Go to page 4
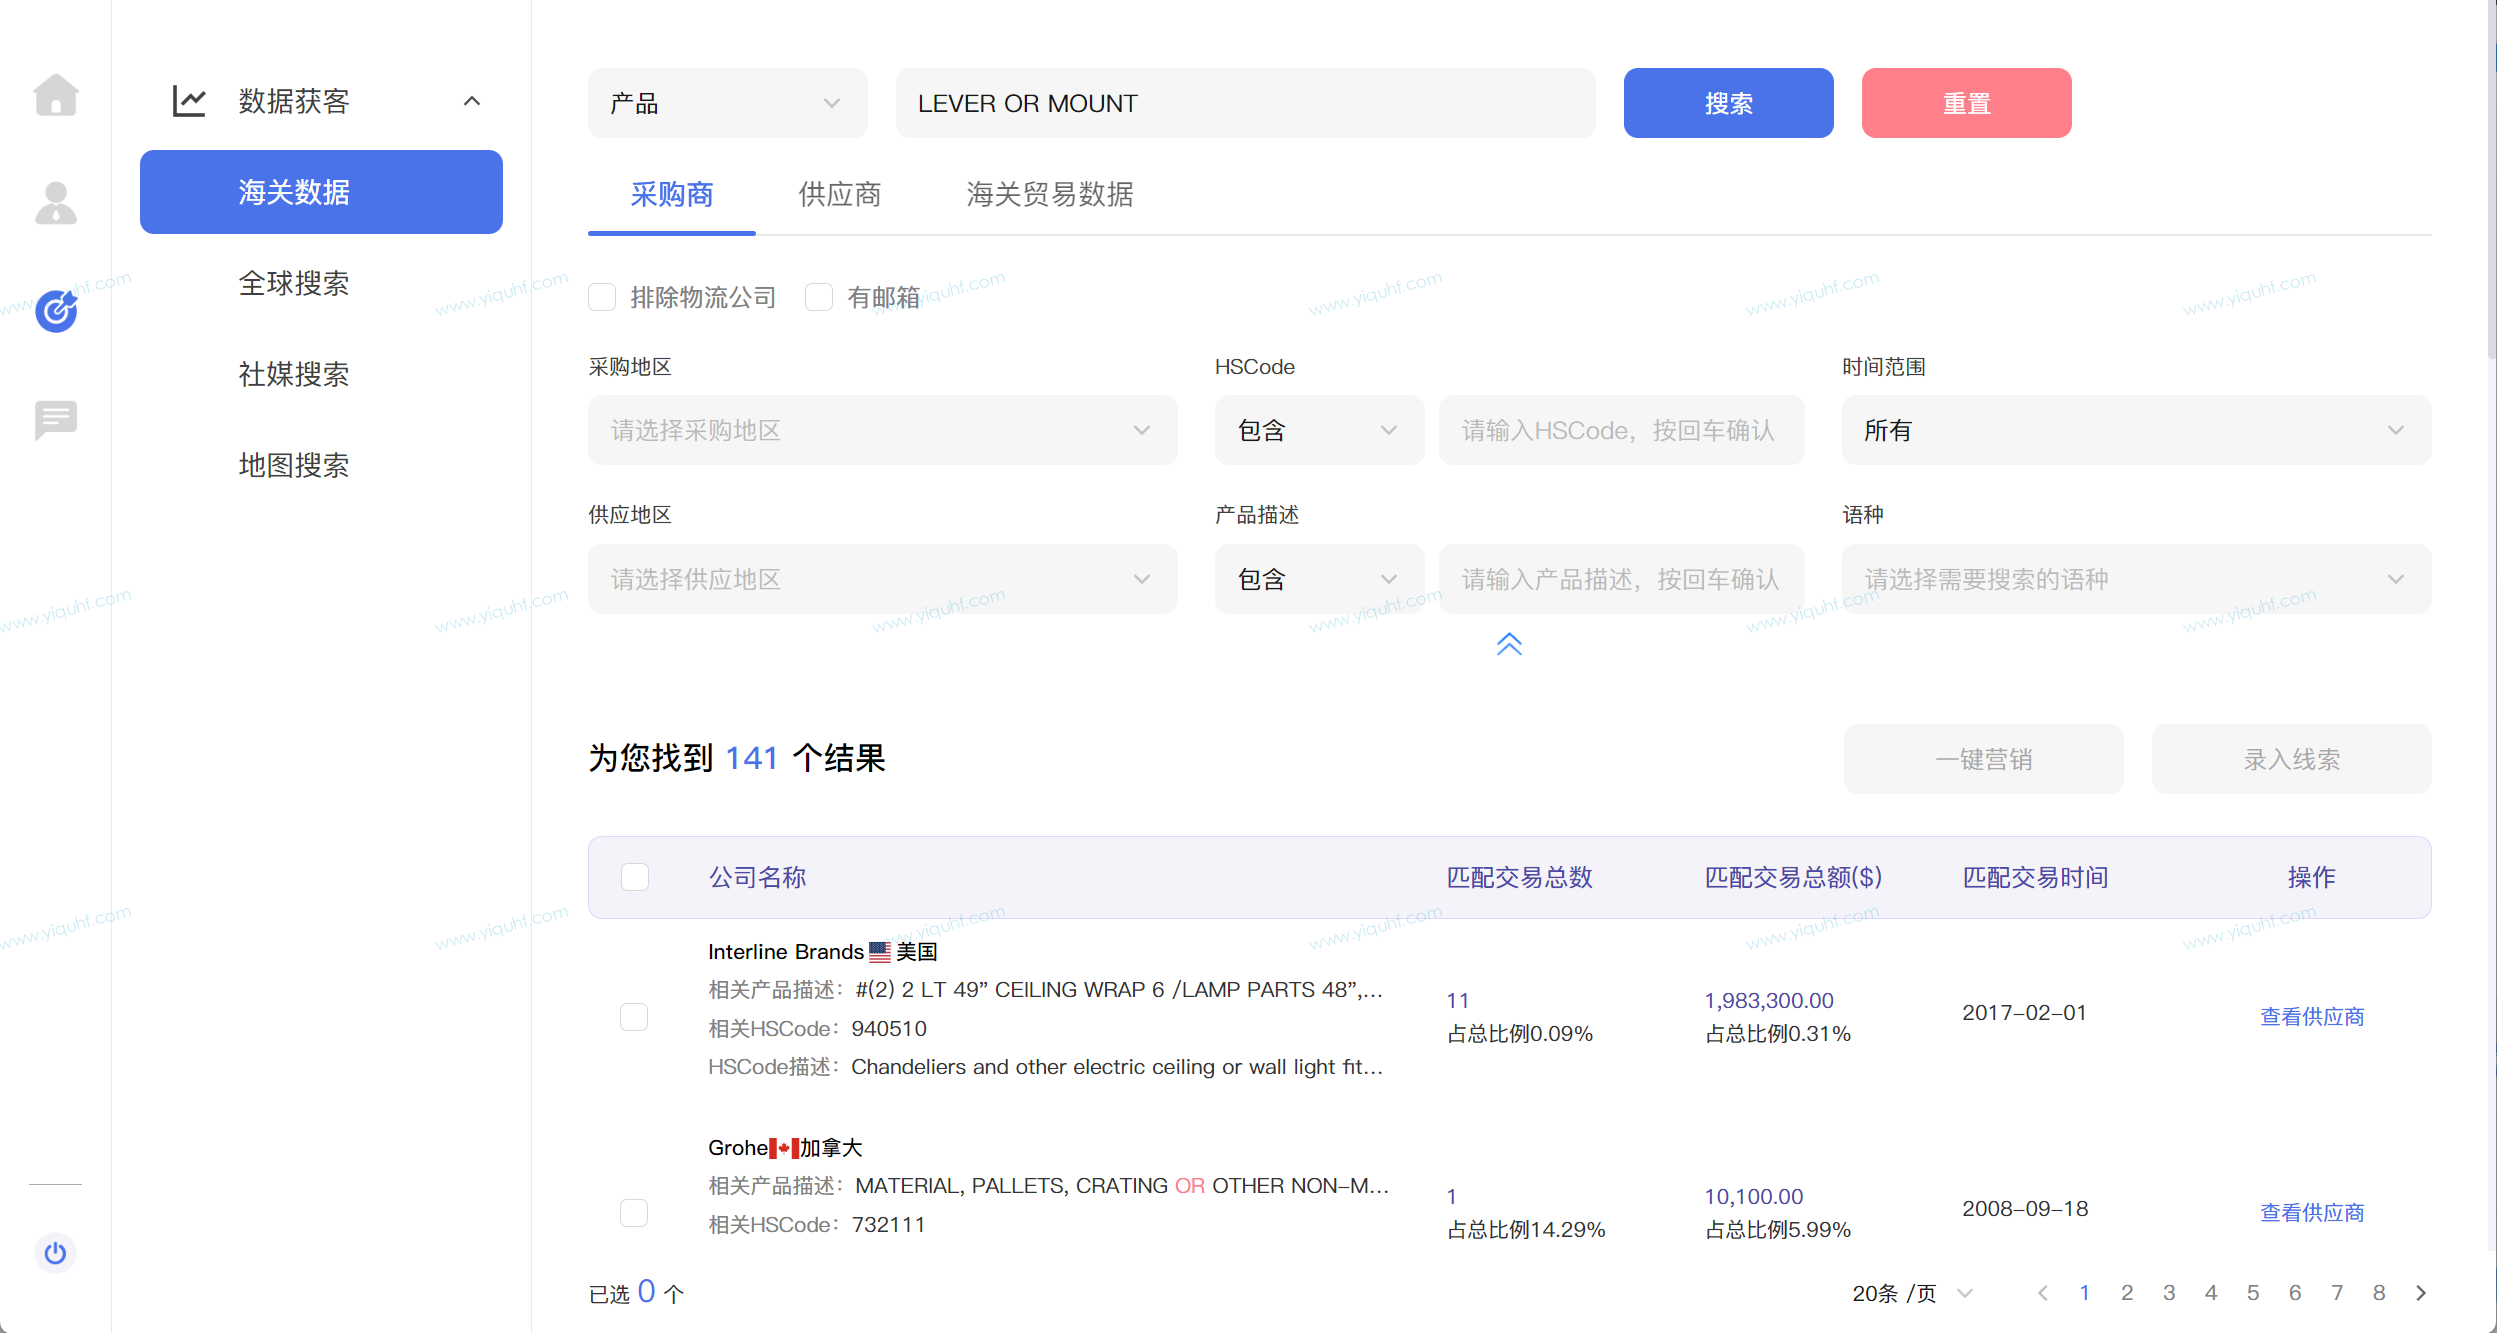Viewport: 2497px width, 1333px height. tap(2211, 1293)
